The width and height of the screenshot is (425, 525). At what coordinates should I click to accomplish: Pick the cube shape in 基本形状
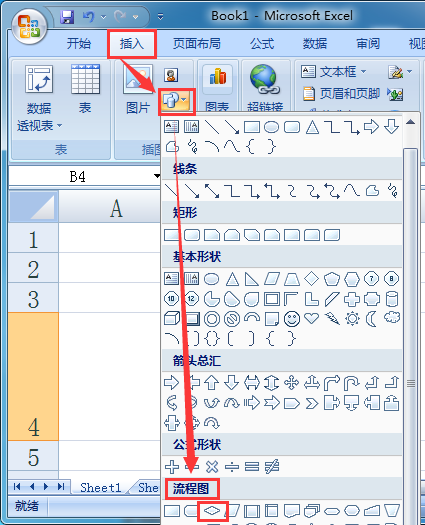172,318
